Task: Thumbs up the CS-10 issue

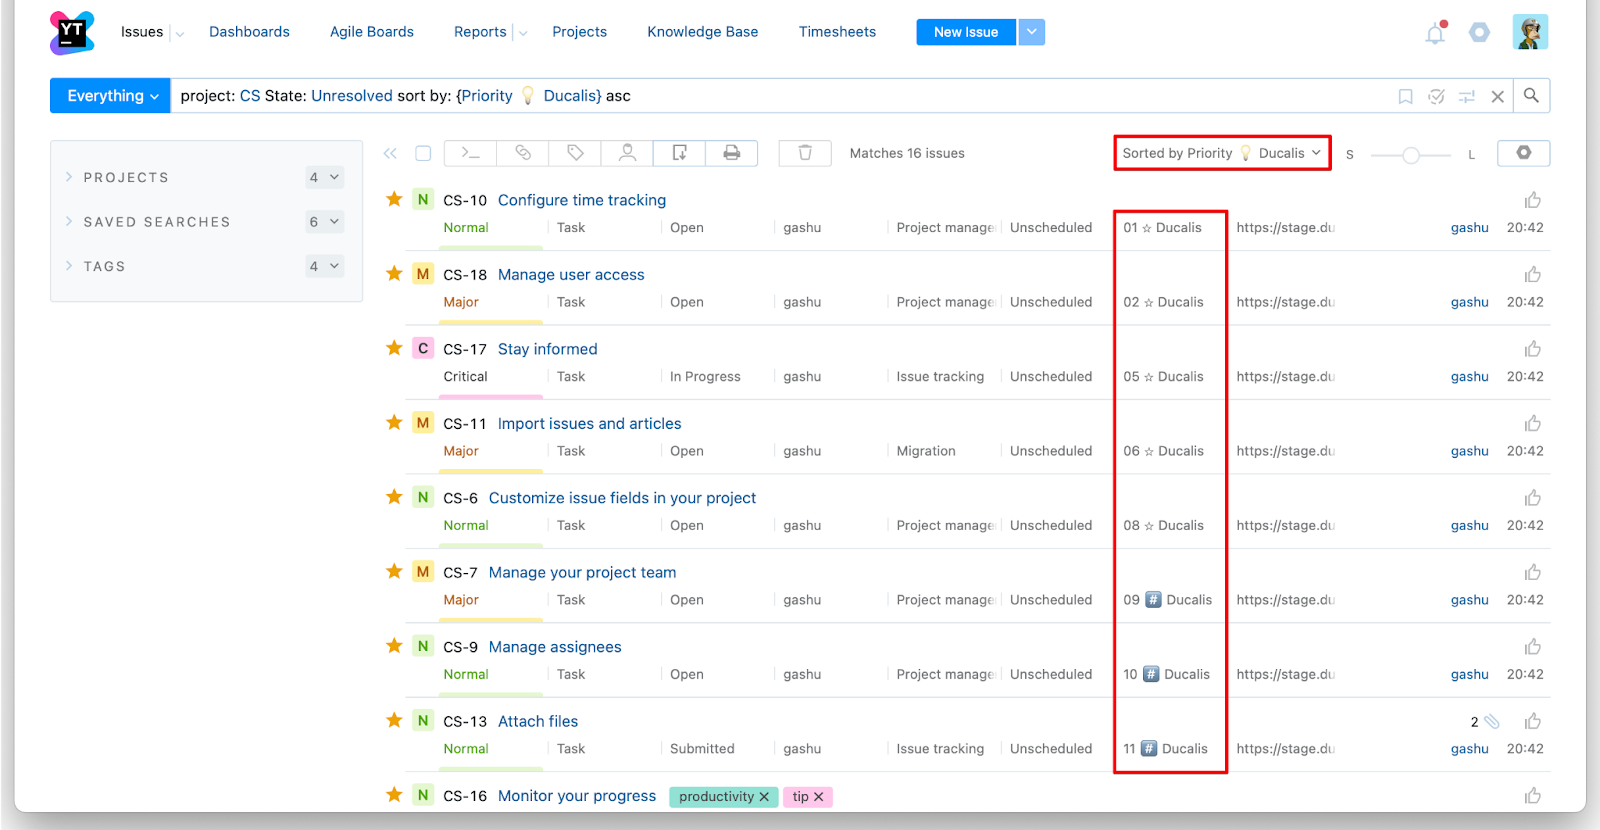Action: tap(1532, 200)
